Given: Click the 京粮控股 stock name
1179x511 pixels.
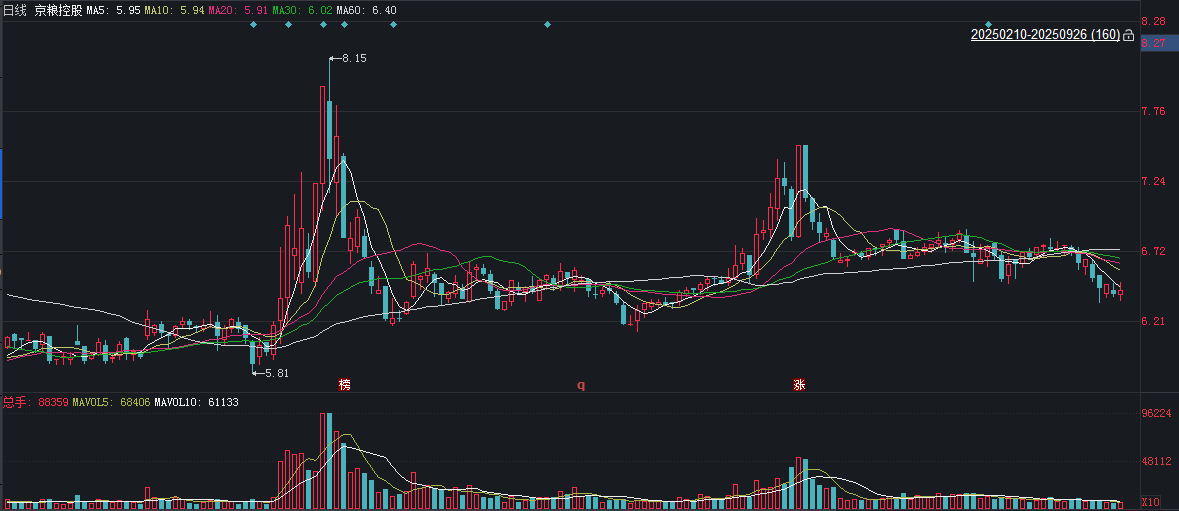Looking at the screenshot, I should [x=58, y=11].
